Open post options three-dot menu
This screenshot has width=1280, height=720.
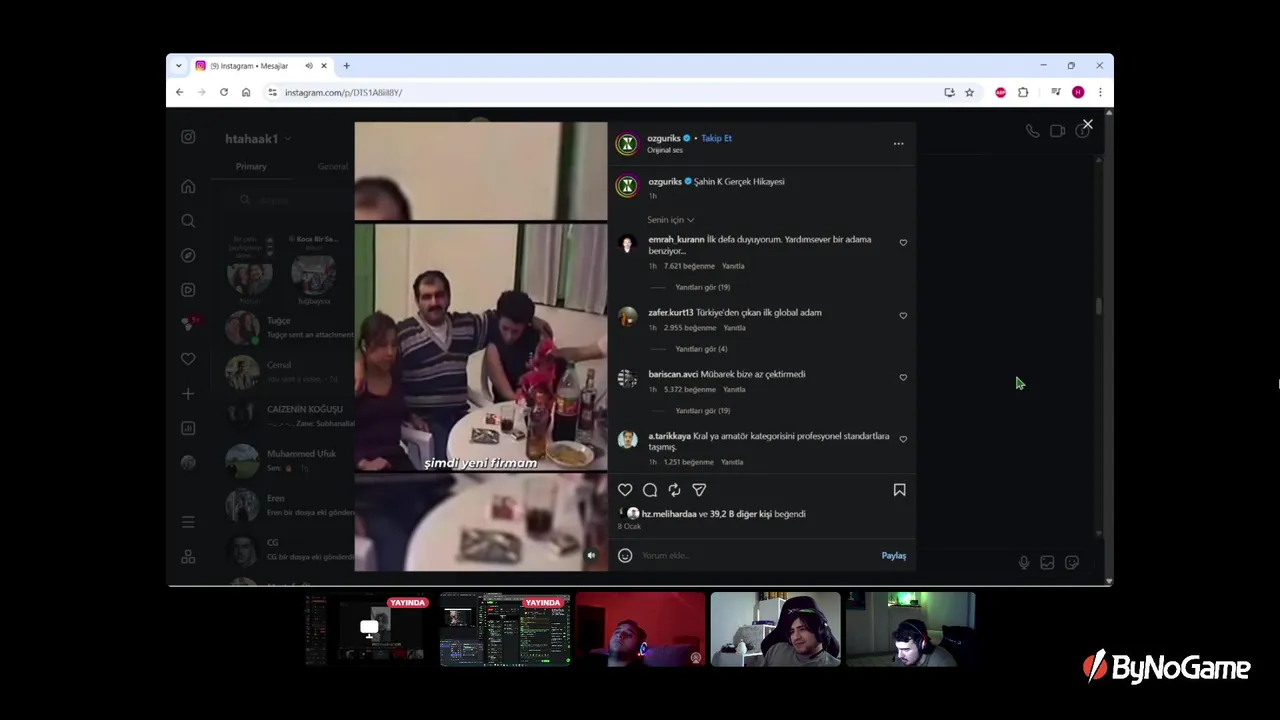pyautogui.click(x=898, y=144)
